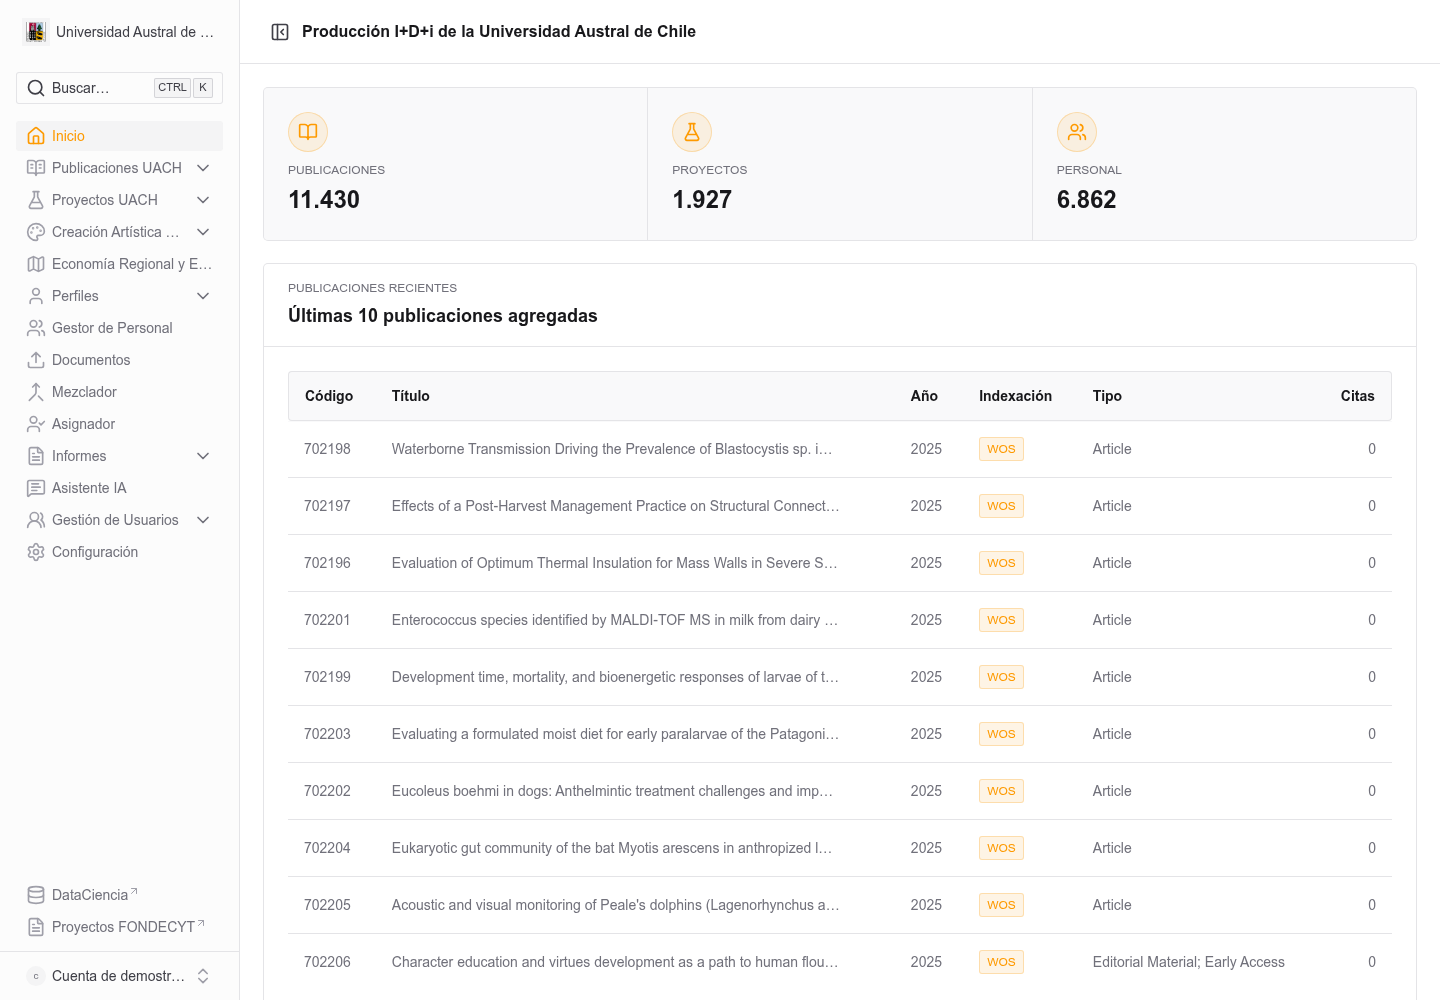Click the Código column header

point(329,396)
